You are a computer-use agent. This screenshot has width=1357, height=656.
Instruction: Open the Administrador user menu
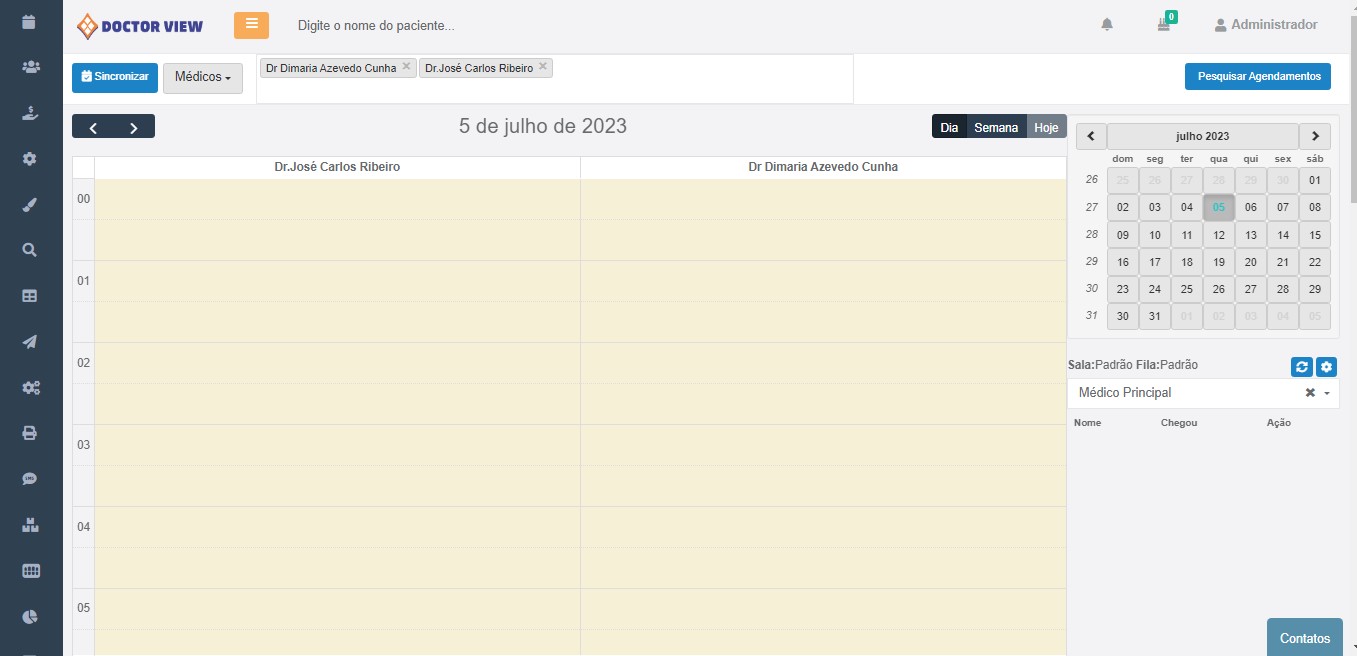click(x=1265, y=25)
